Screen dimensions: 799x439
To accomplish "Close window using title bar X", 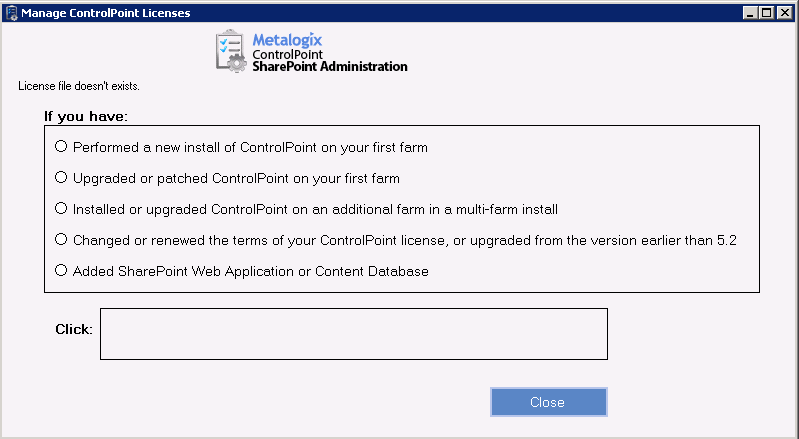I will 785,13.
